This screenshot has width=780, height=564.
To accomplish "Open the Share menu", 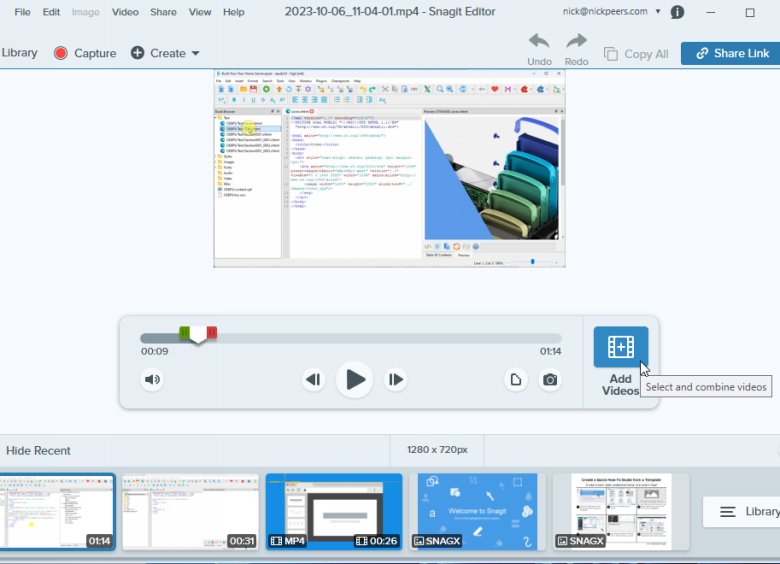I will point(163,12).
